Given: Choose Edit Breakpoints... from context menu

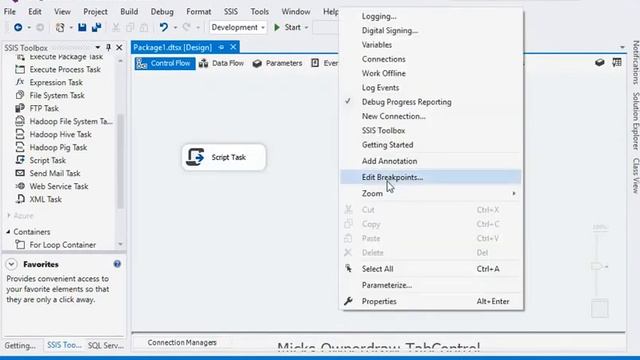Looking at the screenshot, I should 431,177.
